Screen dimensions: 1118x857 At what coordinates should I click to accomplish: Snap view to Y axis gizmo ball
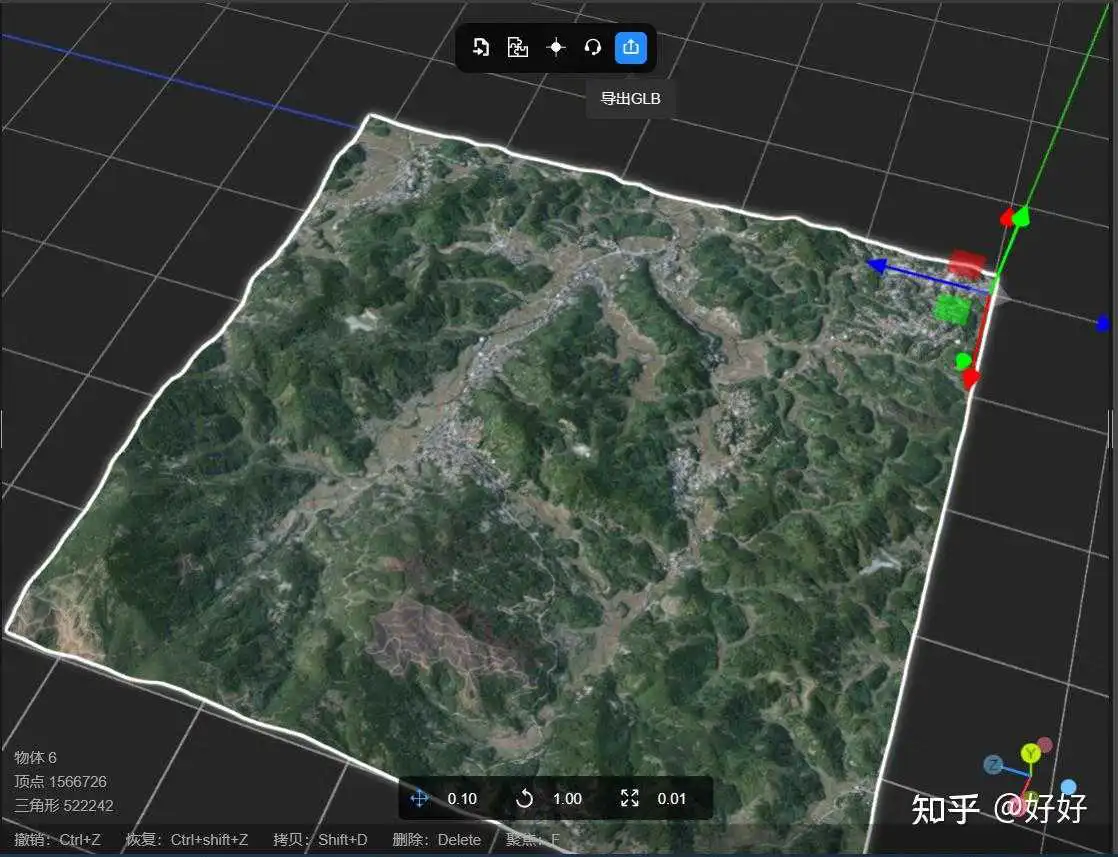point(1030,752)
